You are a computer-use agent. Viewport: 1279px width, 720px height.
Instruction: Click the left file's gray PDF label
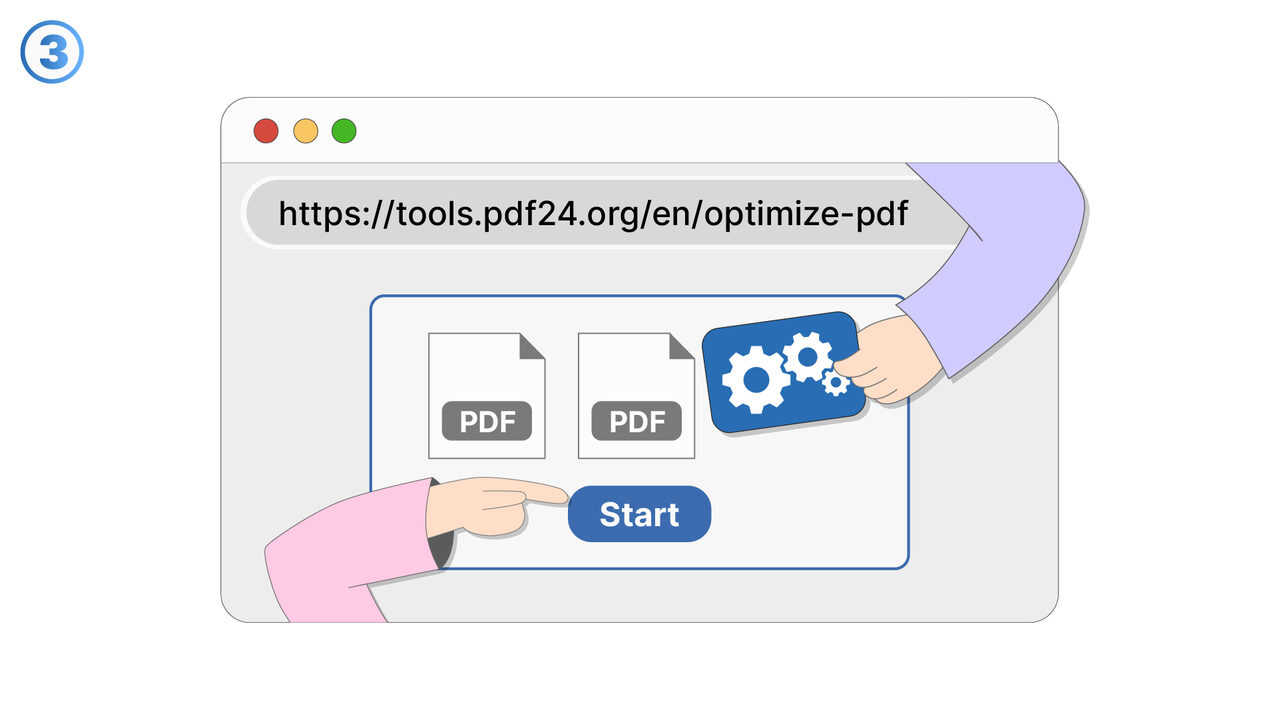(487, 422)
